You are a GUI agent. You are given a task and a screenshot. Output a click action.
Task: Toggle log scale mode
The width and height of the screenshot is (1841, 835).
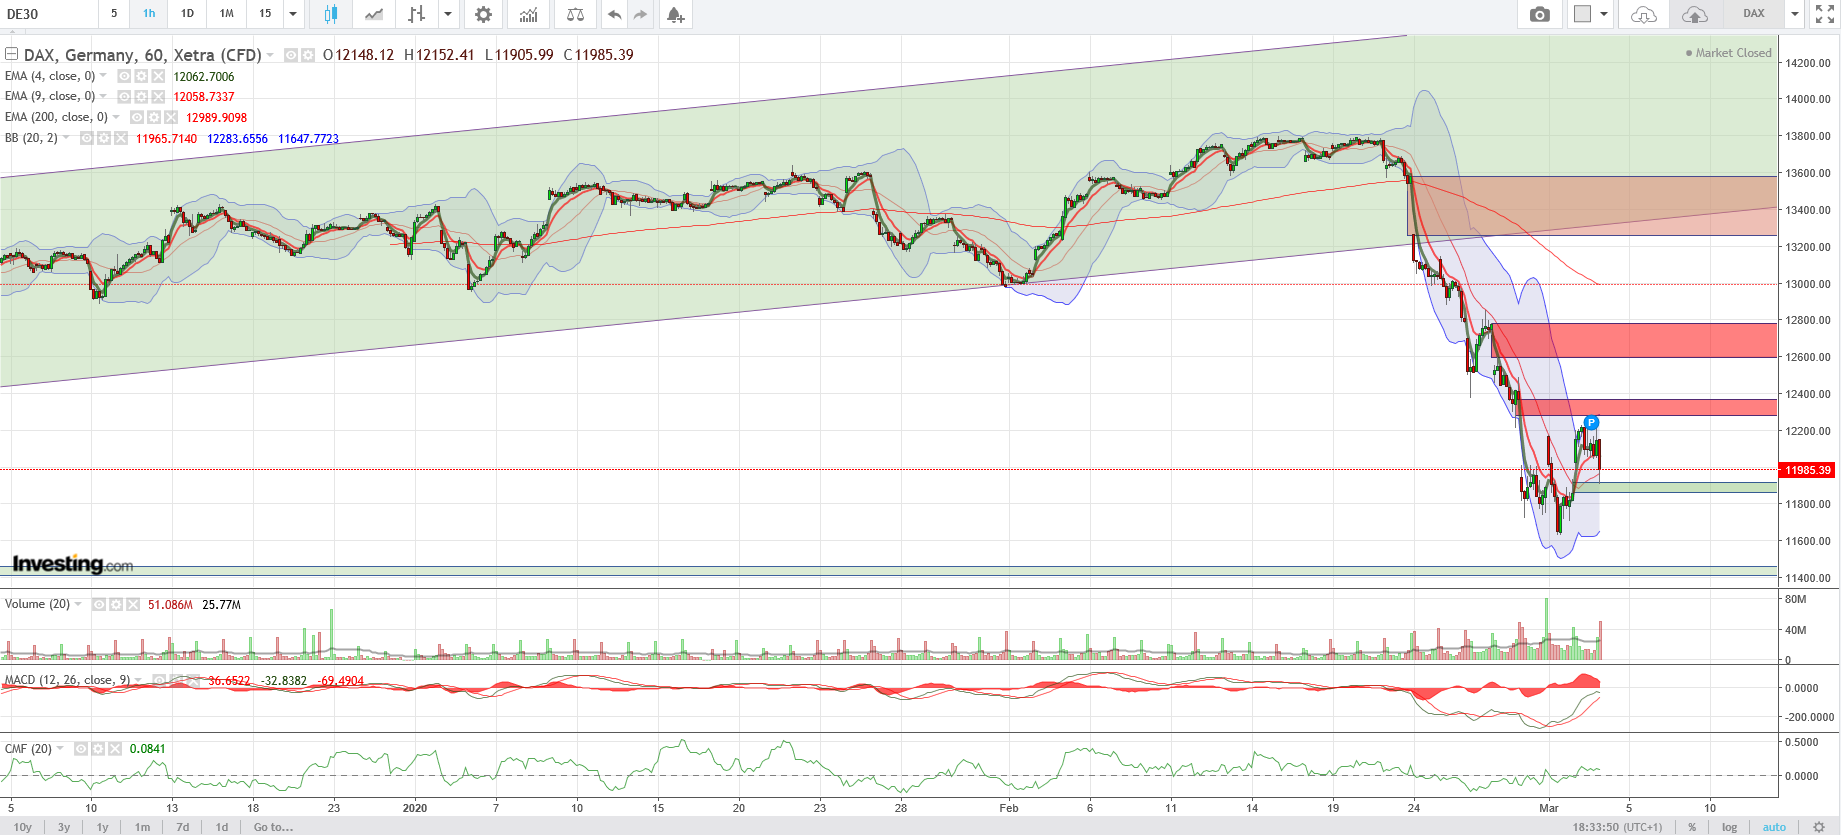click(1729, 827)
